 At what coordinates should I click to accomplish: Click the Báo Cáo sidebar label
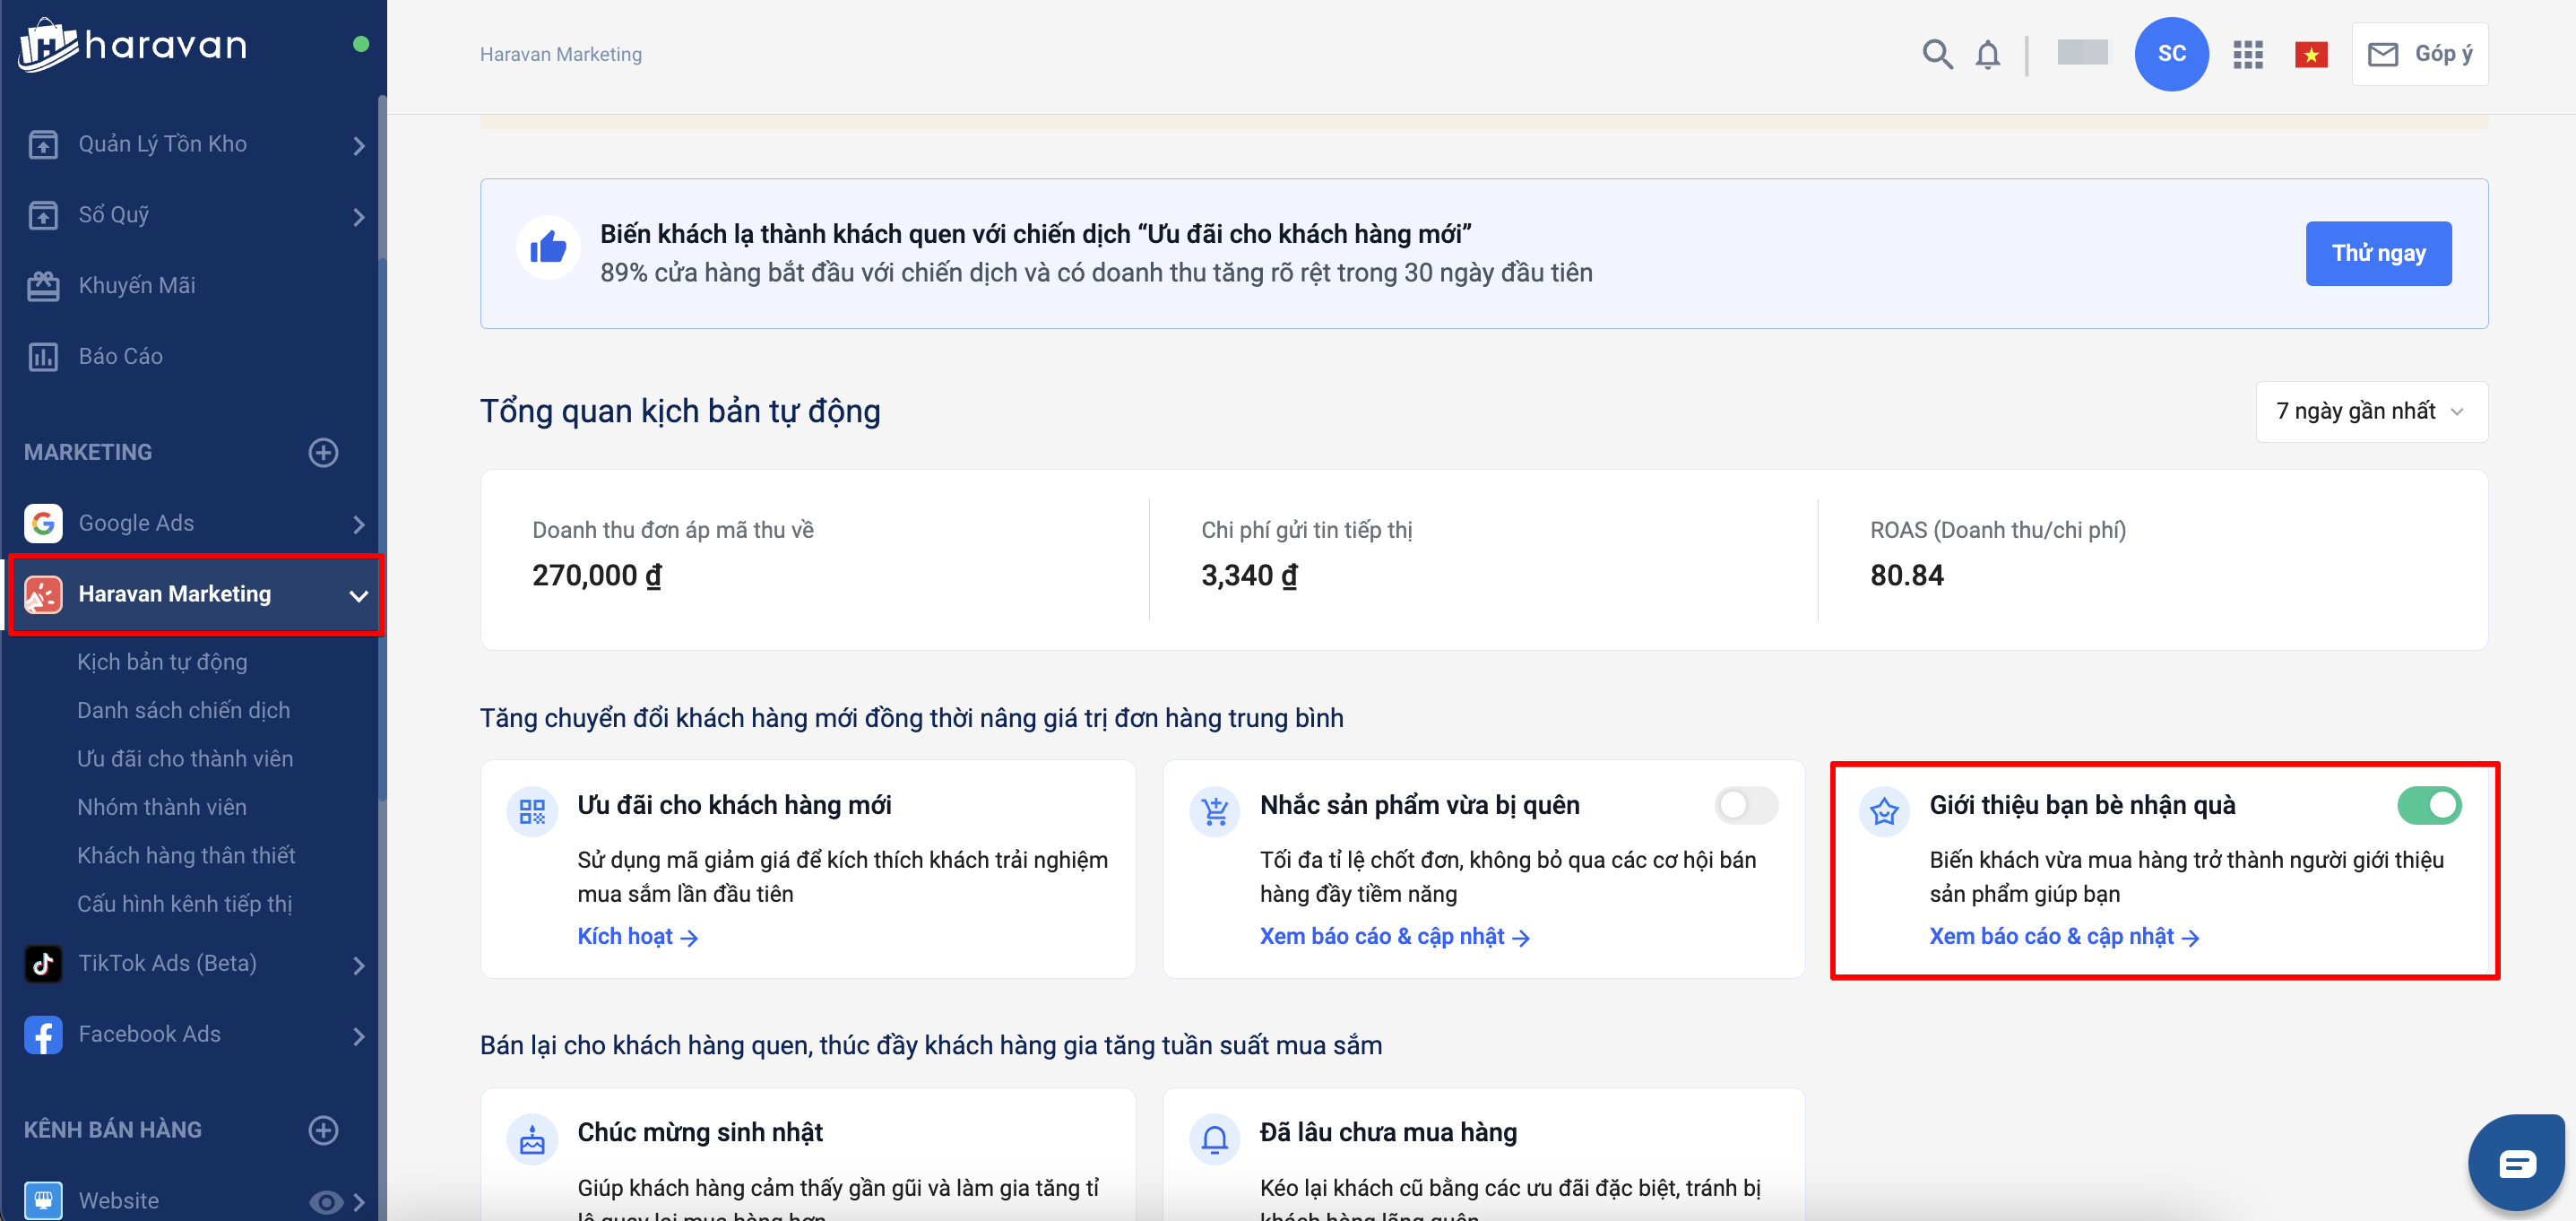(x=121, y=357)
